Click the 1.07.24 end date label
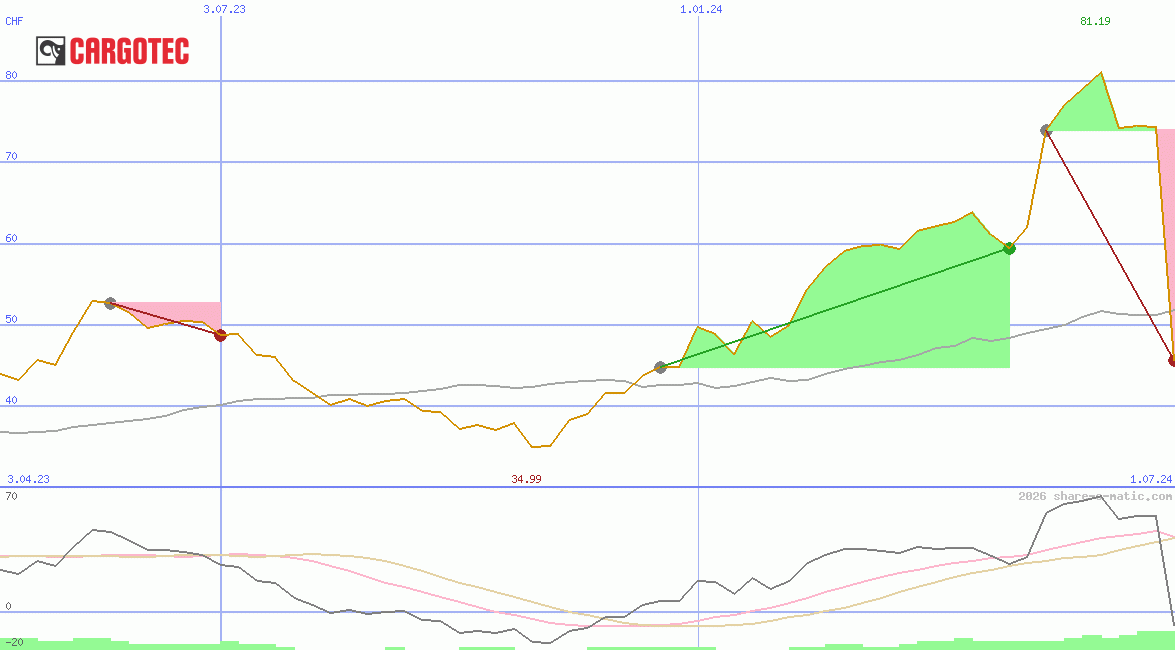1175x650 pixels. tap(1150, 479)
